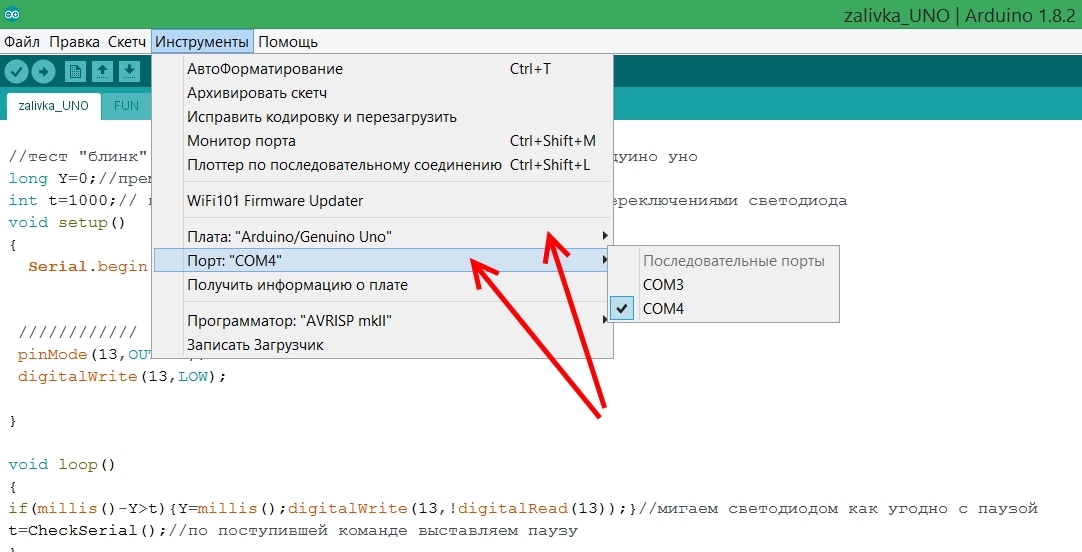Open Монитор порта from Tools menu
1082x552 pixels.
click(x=241, y=141)
